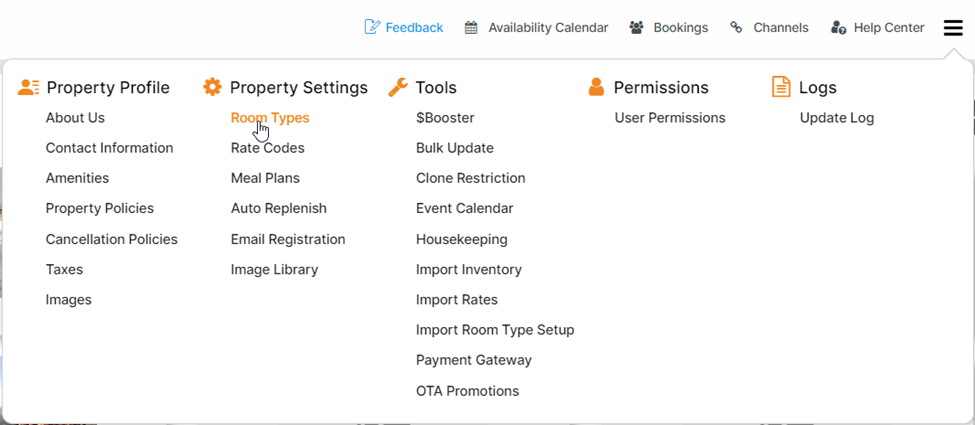Click the Availability Calendar icon
The image size is (975, 425).
pyautogui.click(x=471, y=27)
